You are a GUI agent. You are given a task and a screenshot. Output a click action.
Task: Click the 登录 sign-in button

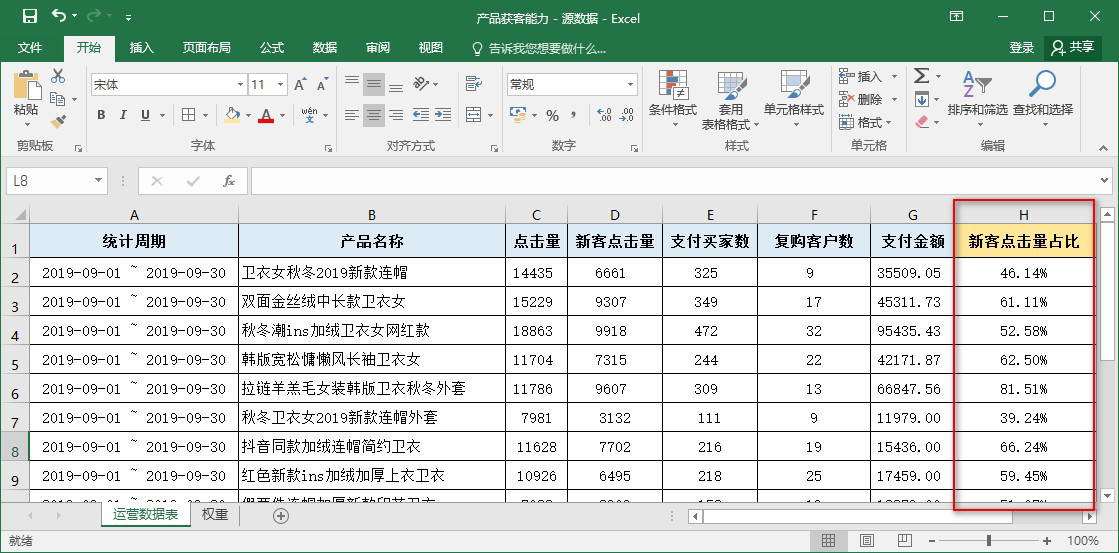coord(1021,48)
